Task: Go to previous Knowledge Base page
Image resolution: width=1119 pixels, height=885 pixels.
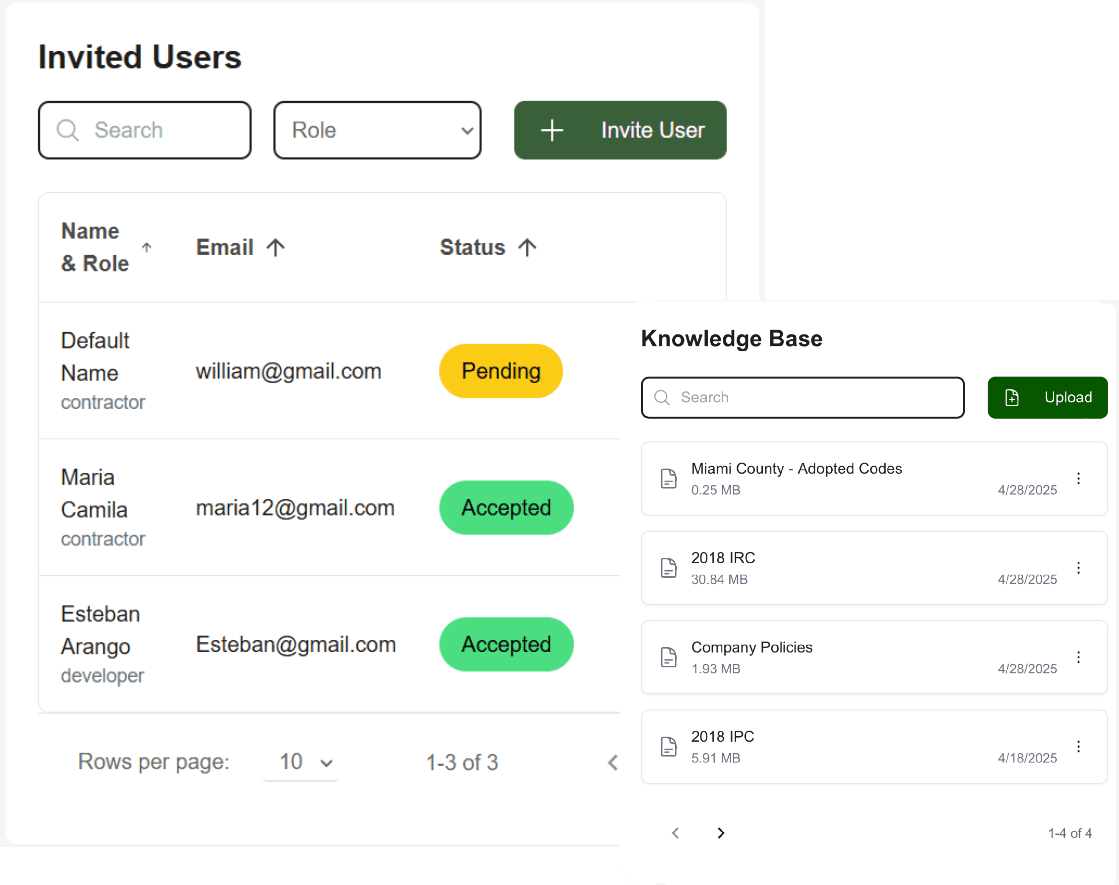Action: point(675,833)
